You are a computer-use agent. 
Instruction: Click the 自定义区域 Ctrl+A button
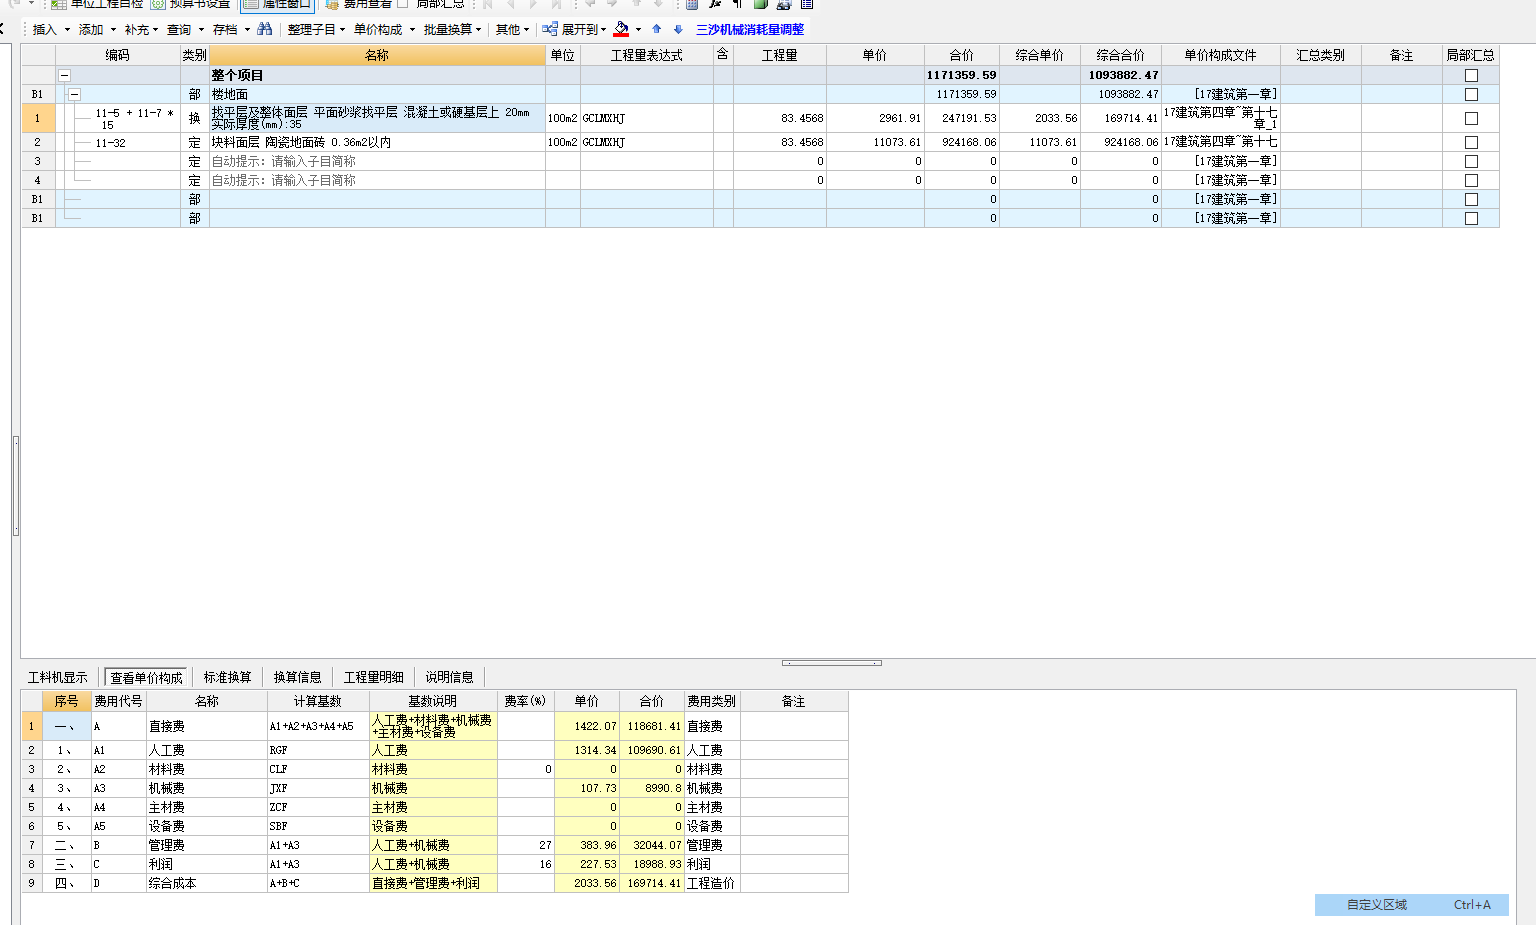tap(1412, 904)
